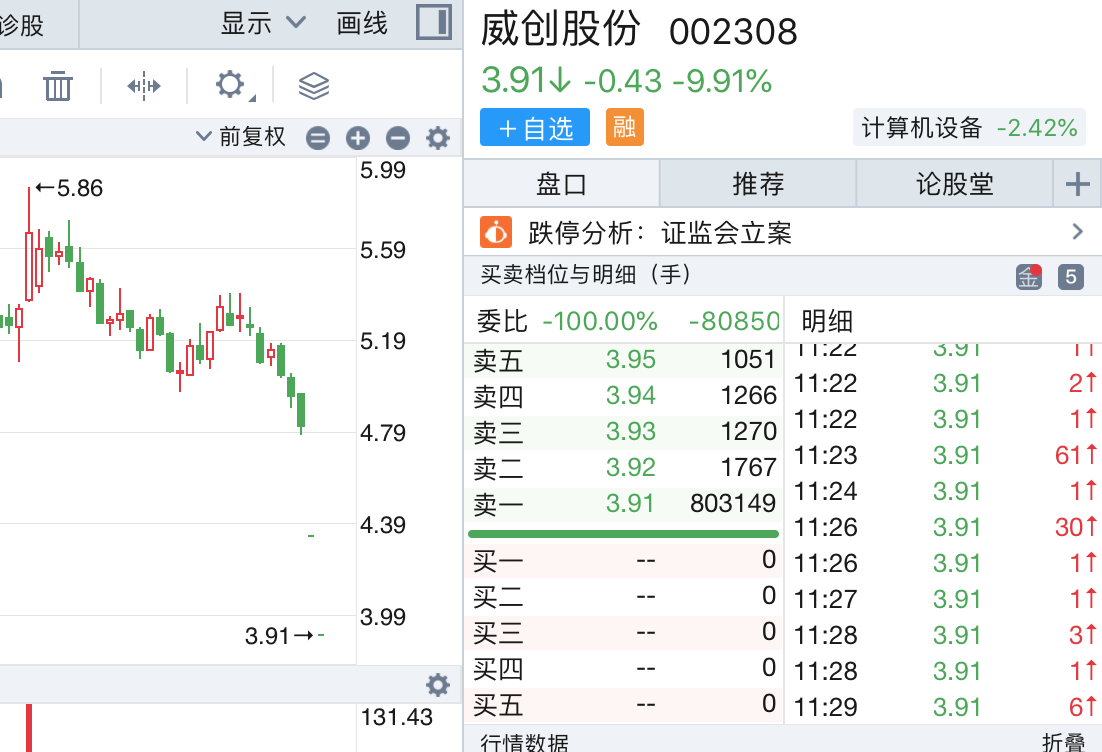The width and height of the screenshot is (1102, 752).
Task: Open the lower indicator panel gear
Action: (437, 685)
